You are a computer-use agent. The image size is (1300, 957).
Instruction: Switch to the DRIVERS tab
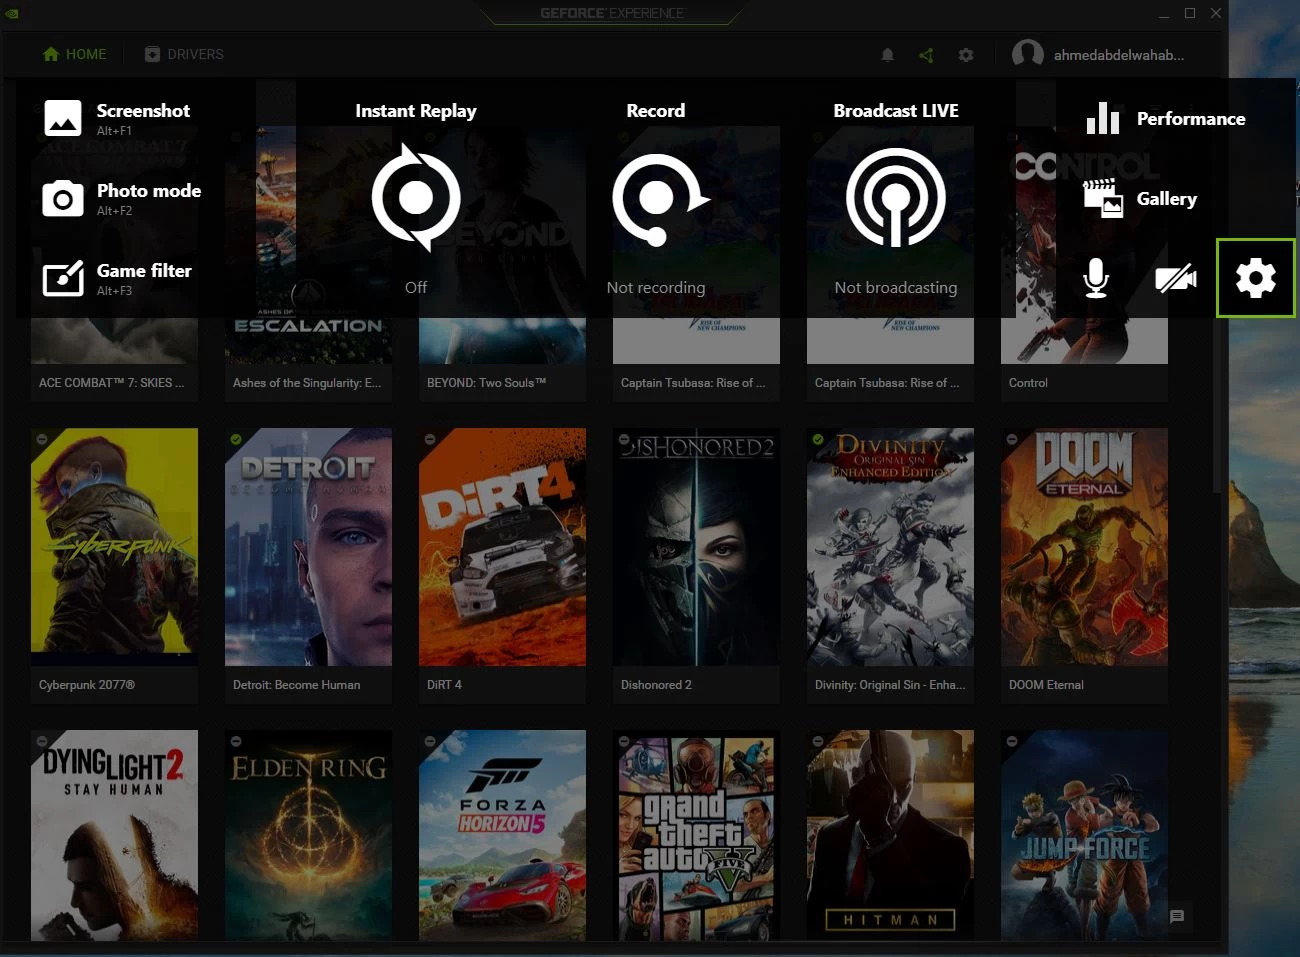[x=184, y=54]
